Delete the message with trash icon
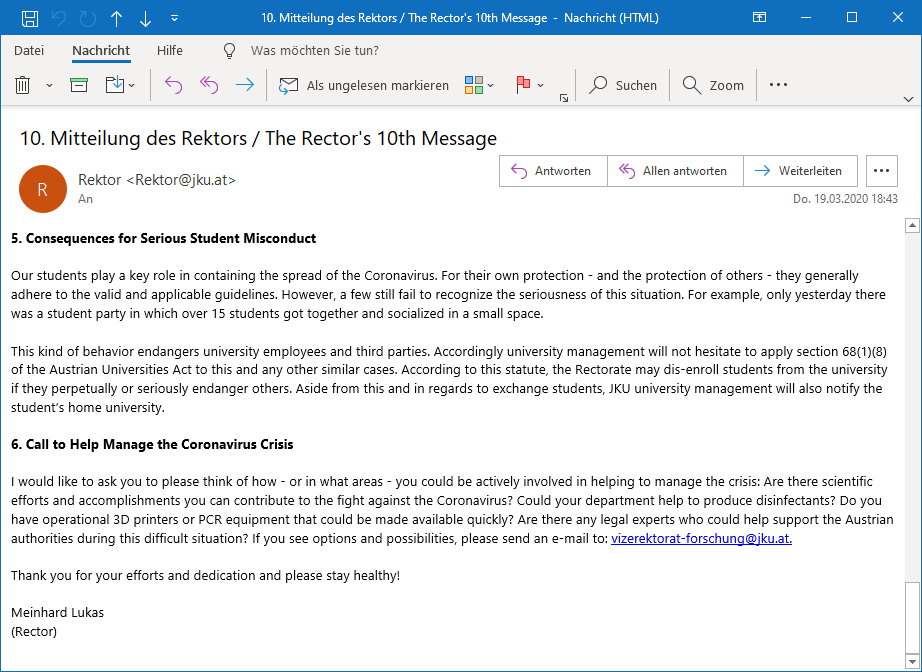 [x=23, y=86]
